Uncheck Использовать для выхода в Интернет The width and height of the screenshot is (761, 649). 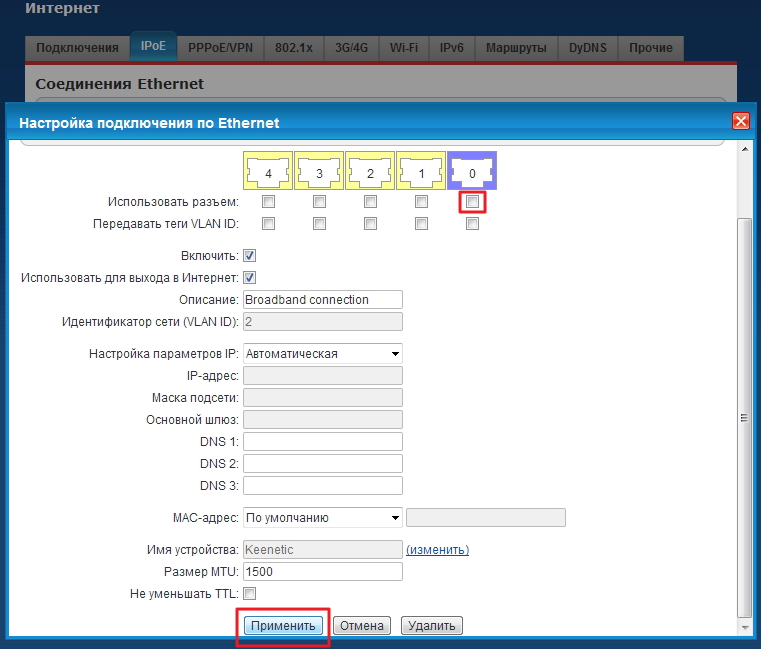coord(250,278)
